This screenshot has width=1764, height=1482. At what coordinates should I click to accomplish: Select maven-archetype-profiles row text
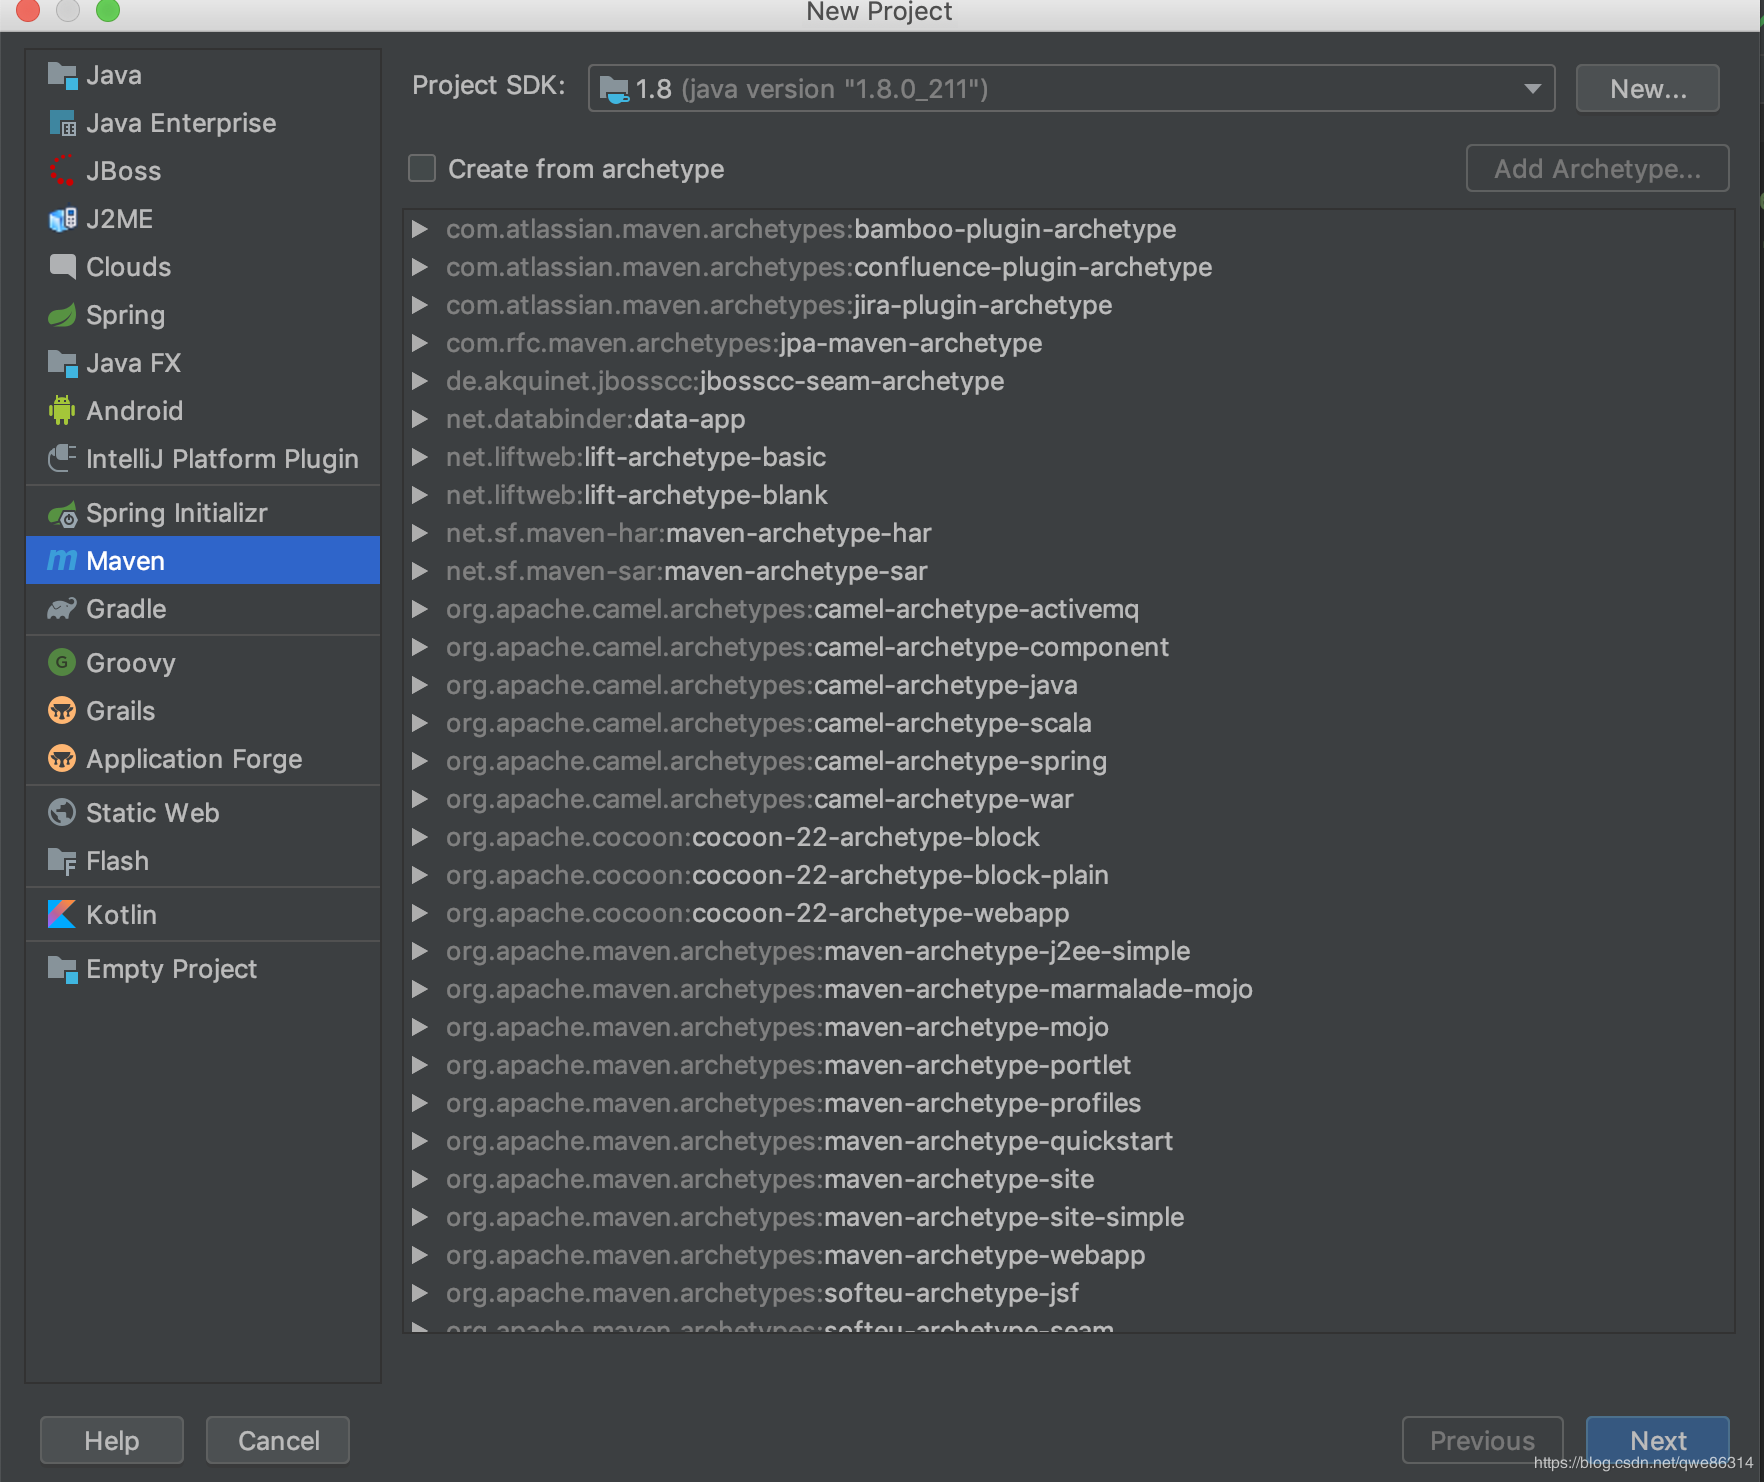pos(794,1103)
